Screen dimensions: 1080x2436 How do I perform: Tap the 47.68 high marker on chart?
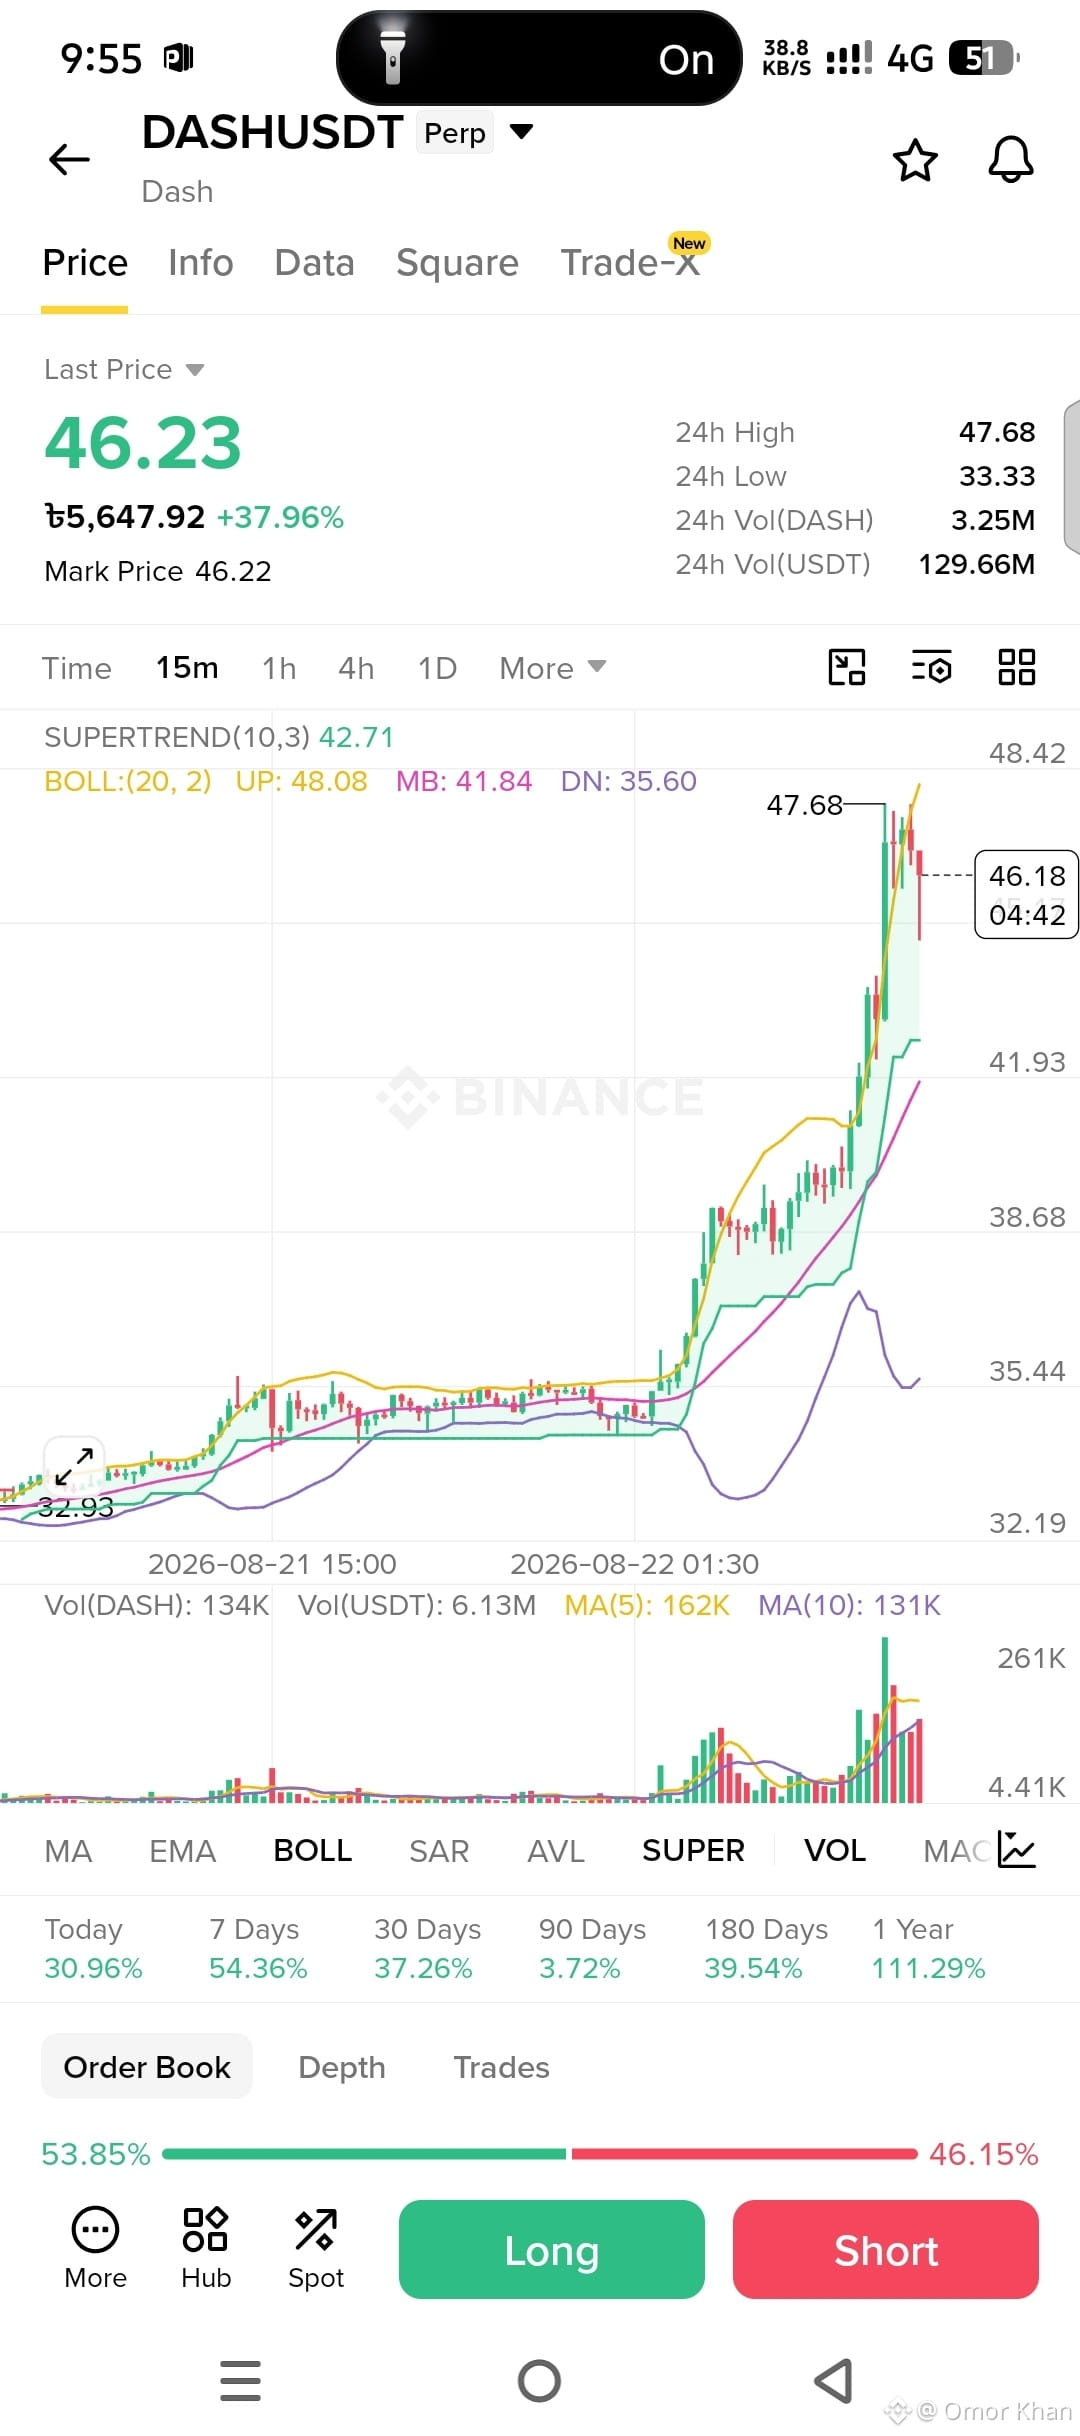[804, 805]
